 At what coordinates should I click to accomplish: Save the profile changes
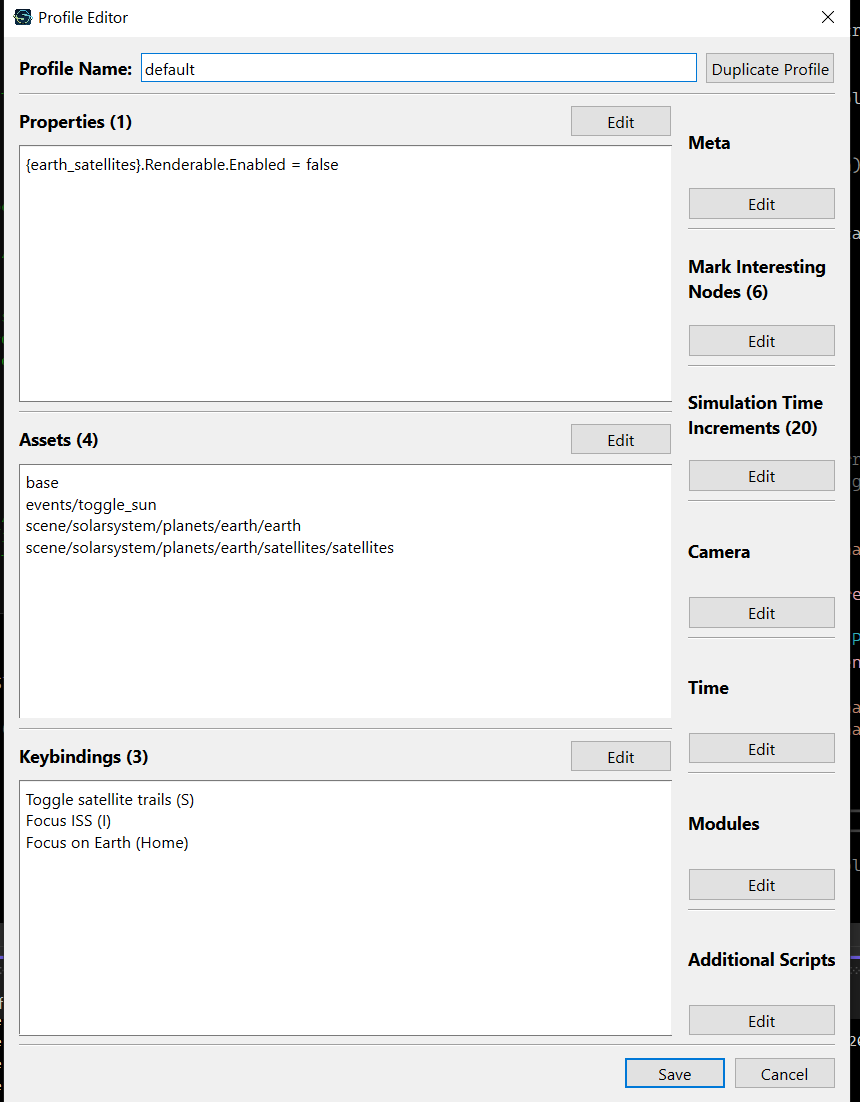[x=674, y=1072]
